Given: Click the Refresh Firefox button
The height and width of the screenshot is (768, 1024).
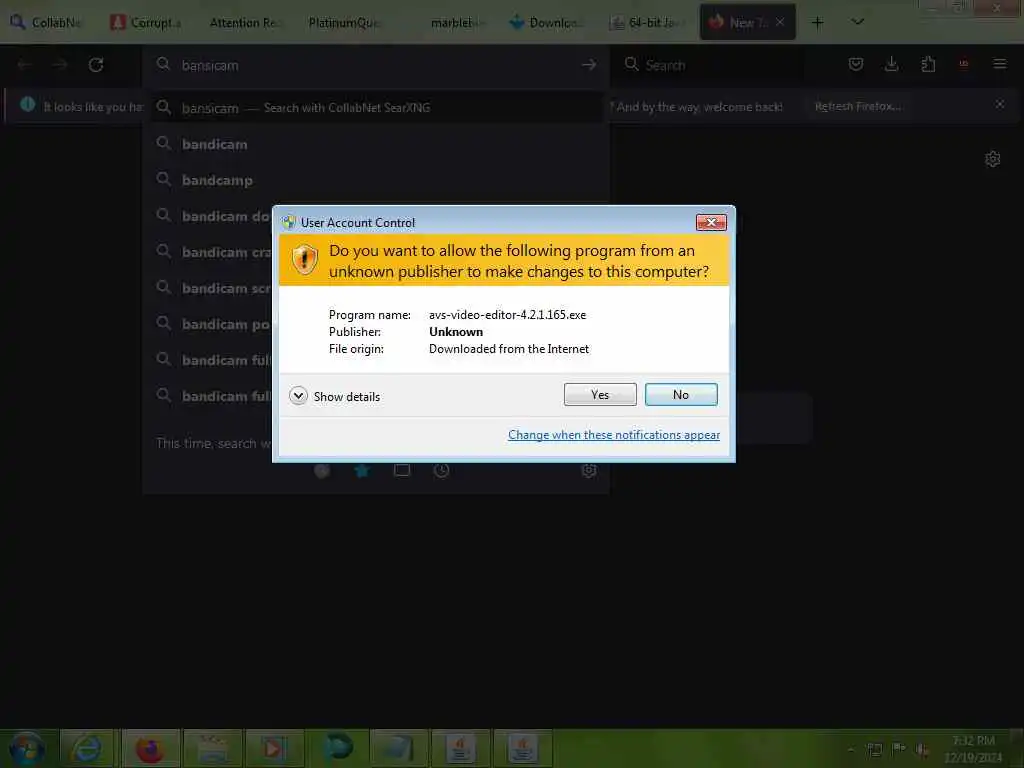Looking at the screenshot, I should click(x=857, y=106).
